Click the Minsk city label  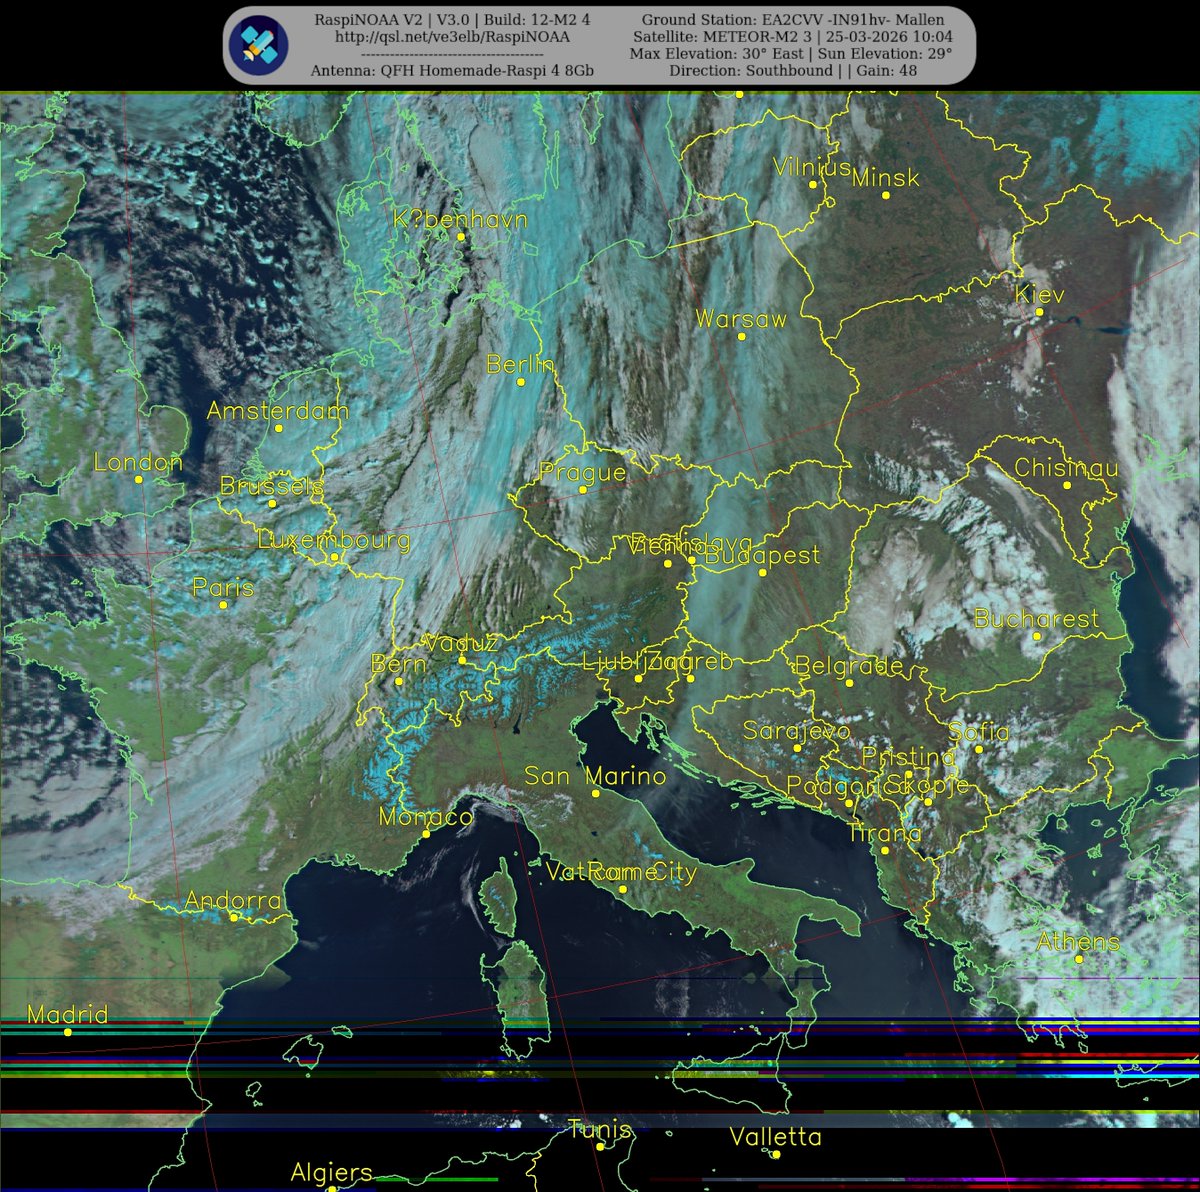click(x=885, y=178)
